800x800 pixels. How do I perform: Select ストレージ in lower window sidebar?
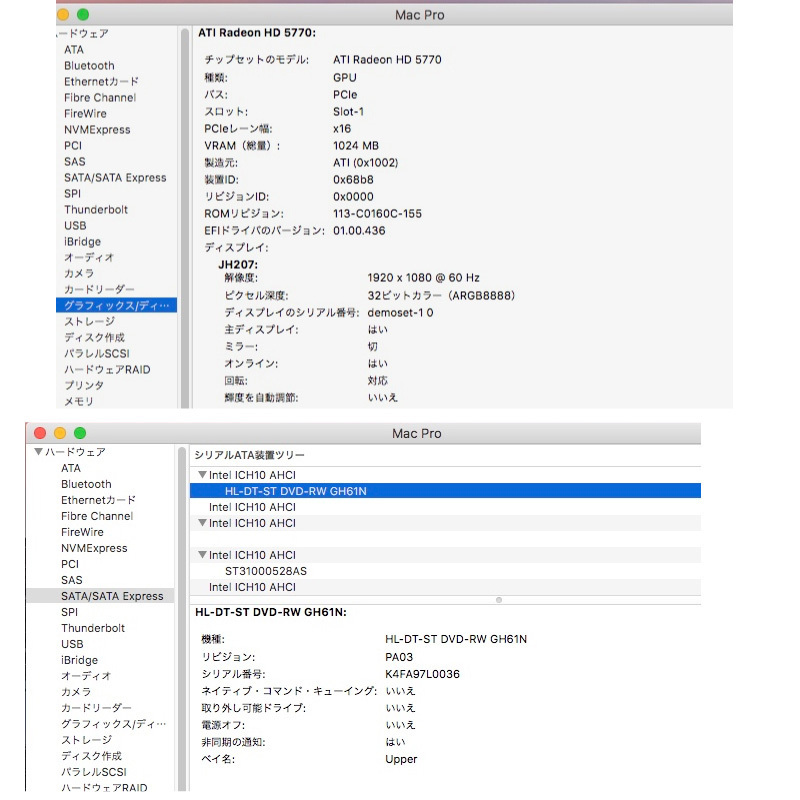pyautogui.click(x=86, y=740)
